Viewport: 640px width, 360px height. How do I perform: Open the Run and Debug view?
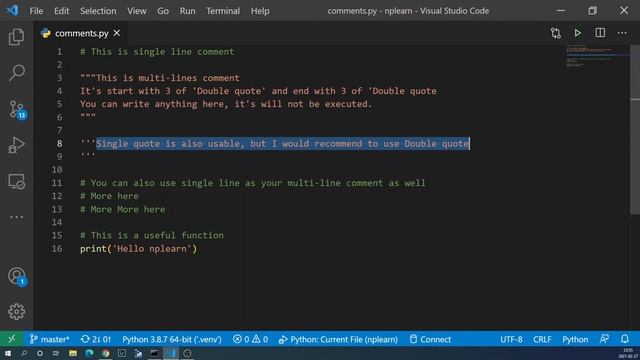tap(16, 145)
